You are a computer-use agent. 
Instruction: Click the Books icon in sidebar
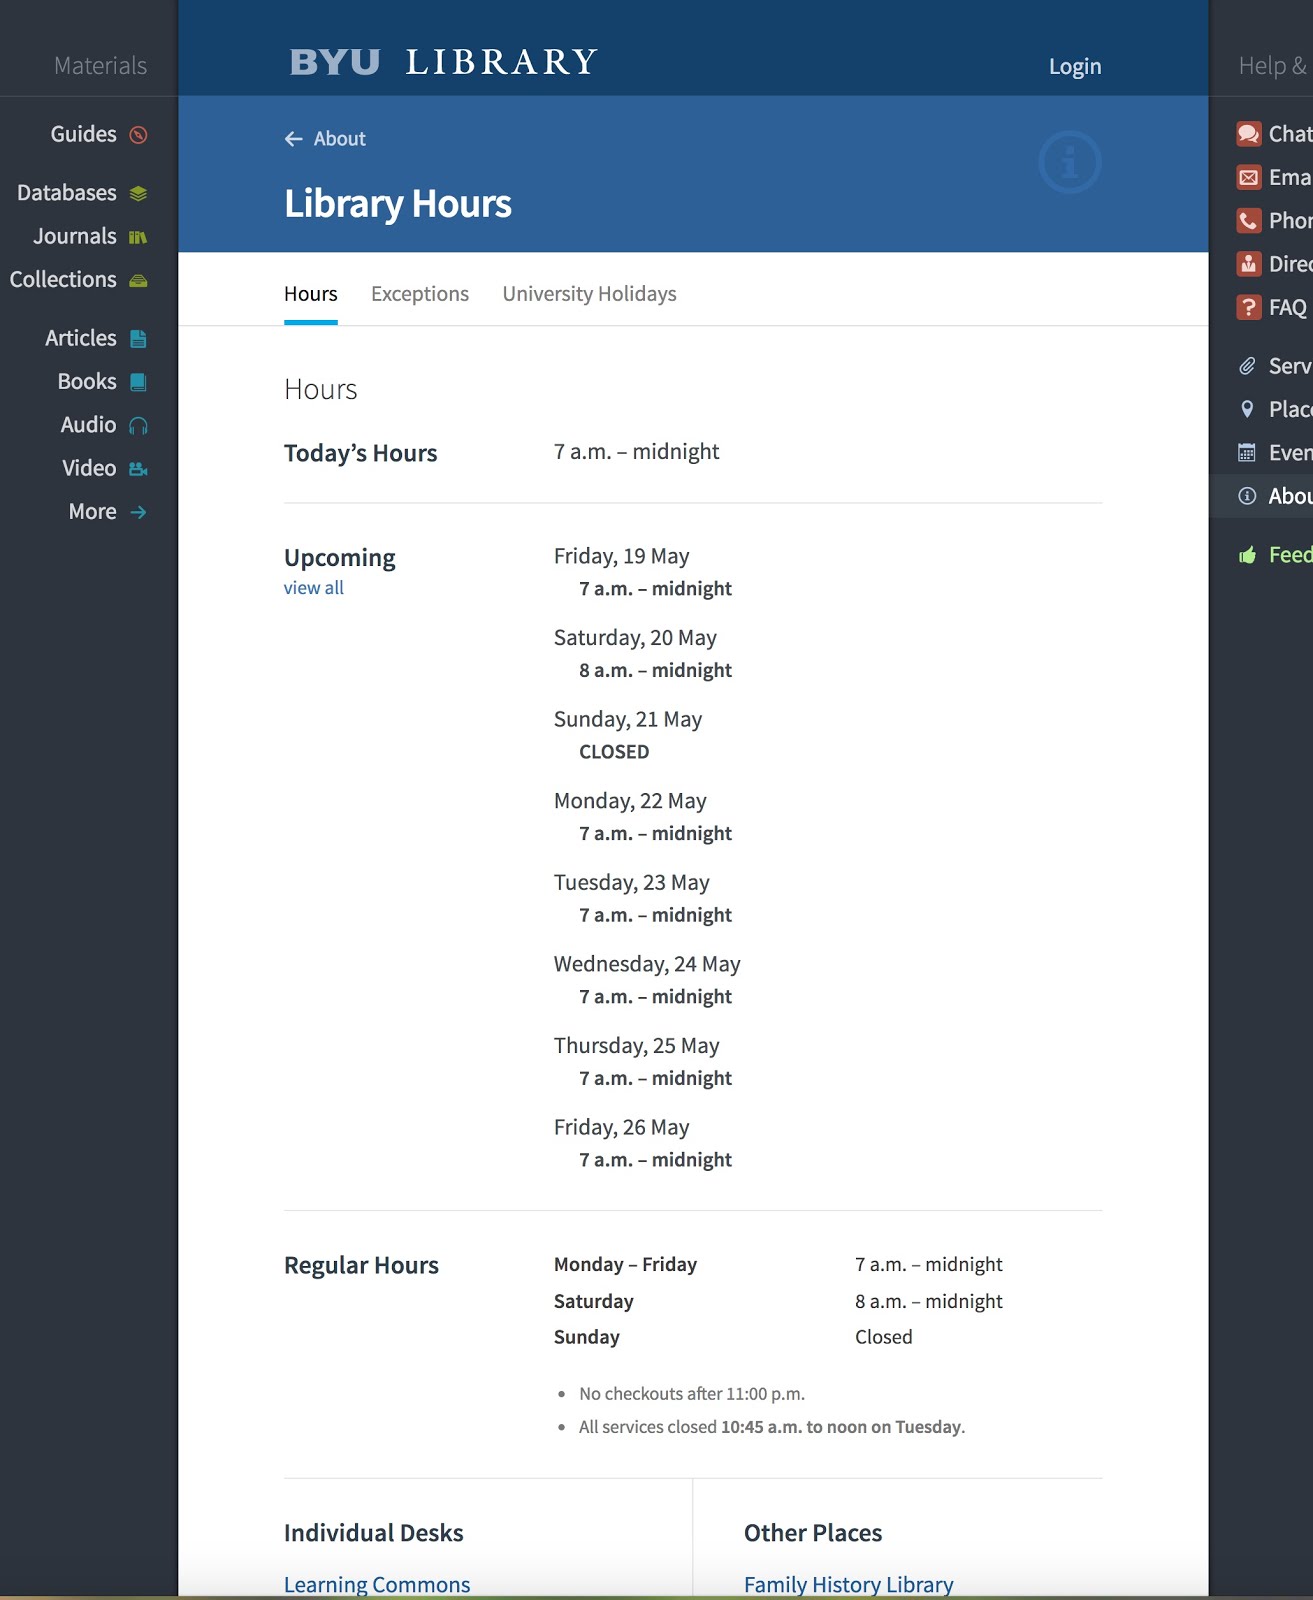point(139,382)
